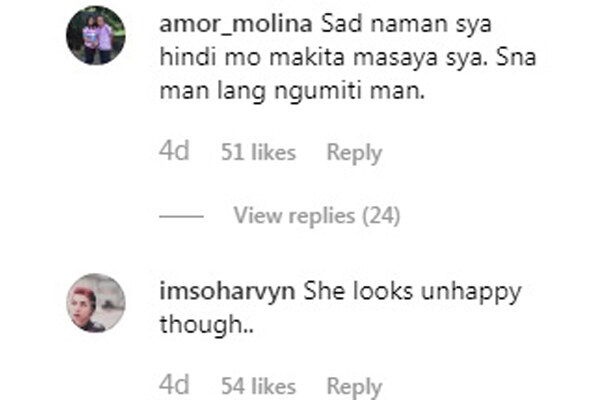Open the 54 likes list
The height and width of the screenshot is (400, 600).
pyautogui.click(x=258, y=386)
